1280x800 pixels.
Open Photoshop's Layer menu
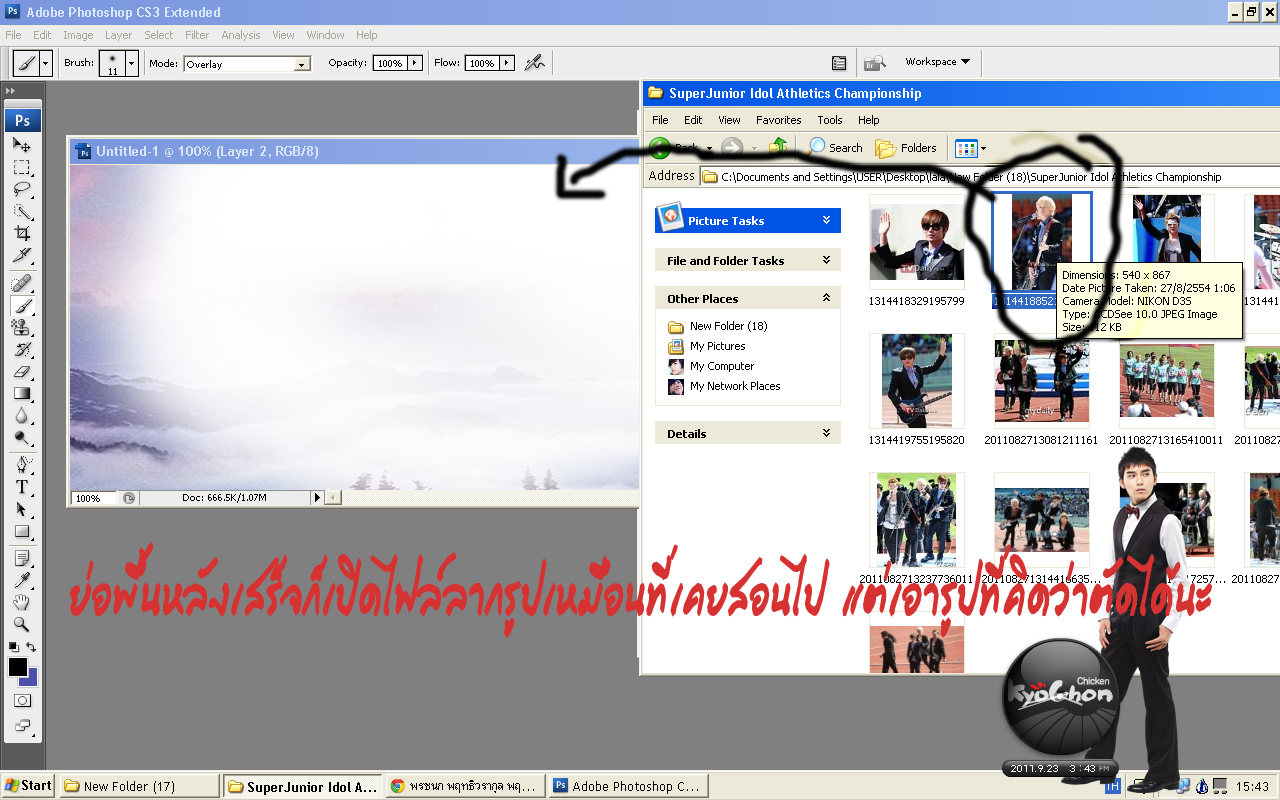[x=118, y=35]
